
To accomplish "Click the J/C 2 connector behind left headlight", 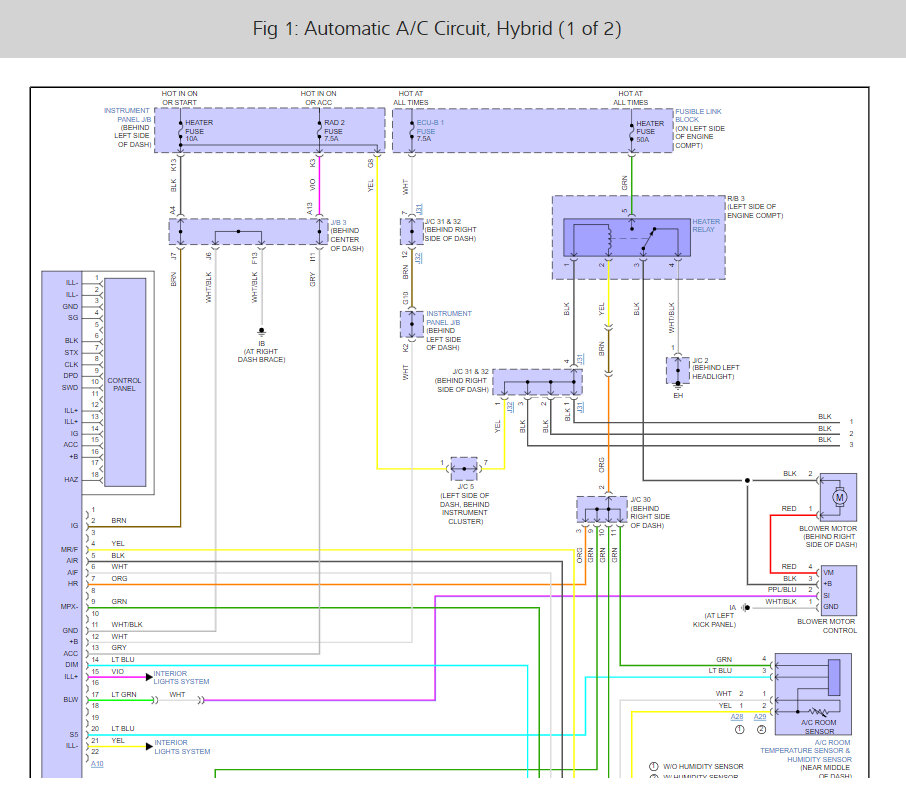I will pyautogui.click(x=678, y=369).
